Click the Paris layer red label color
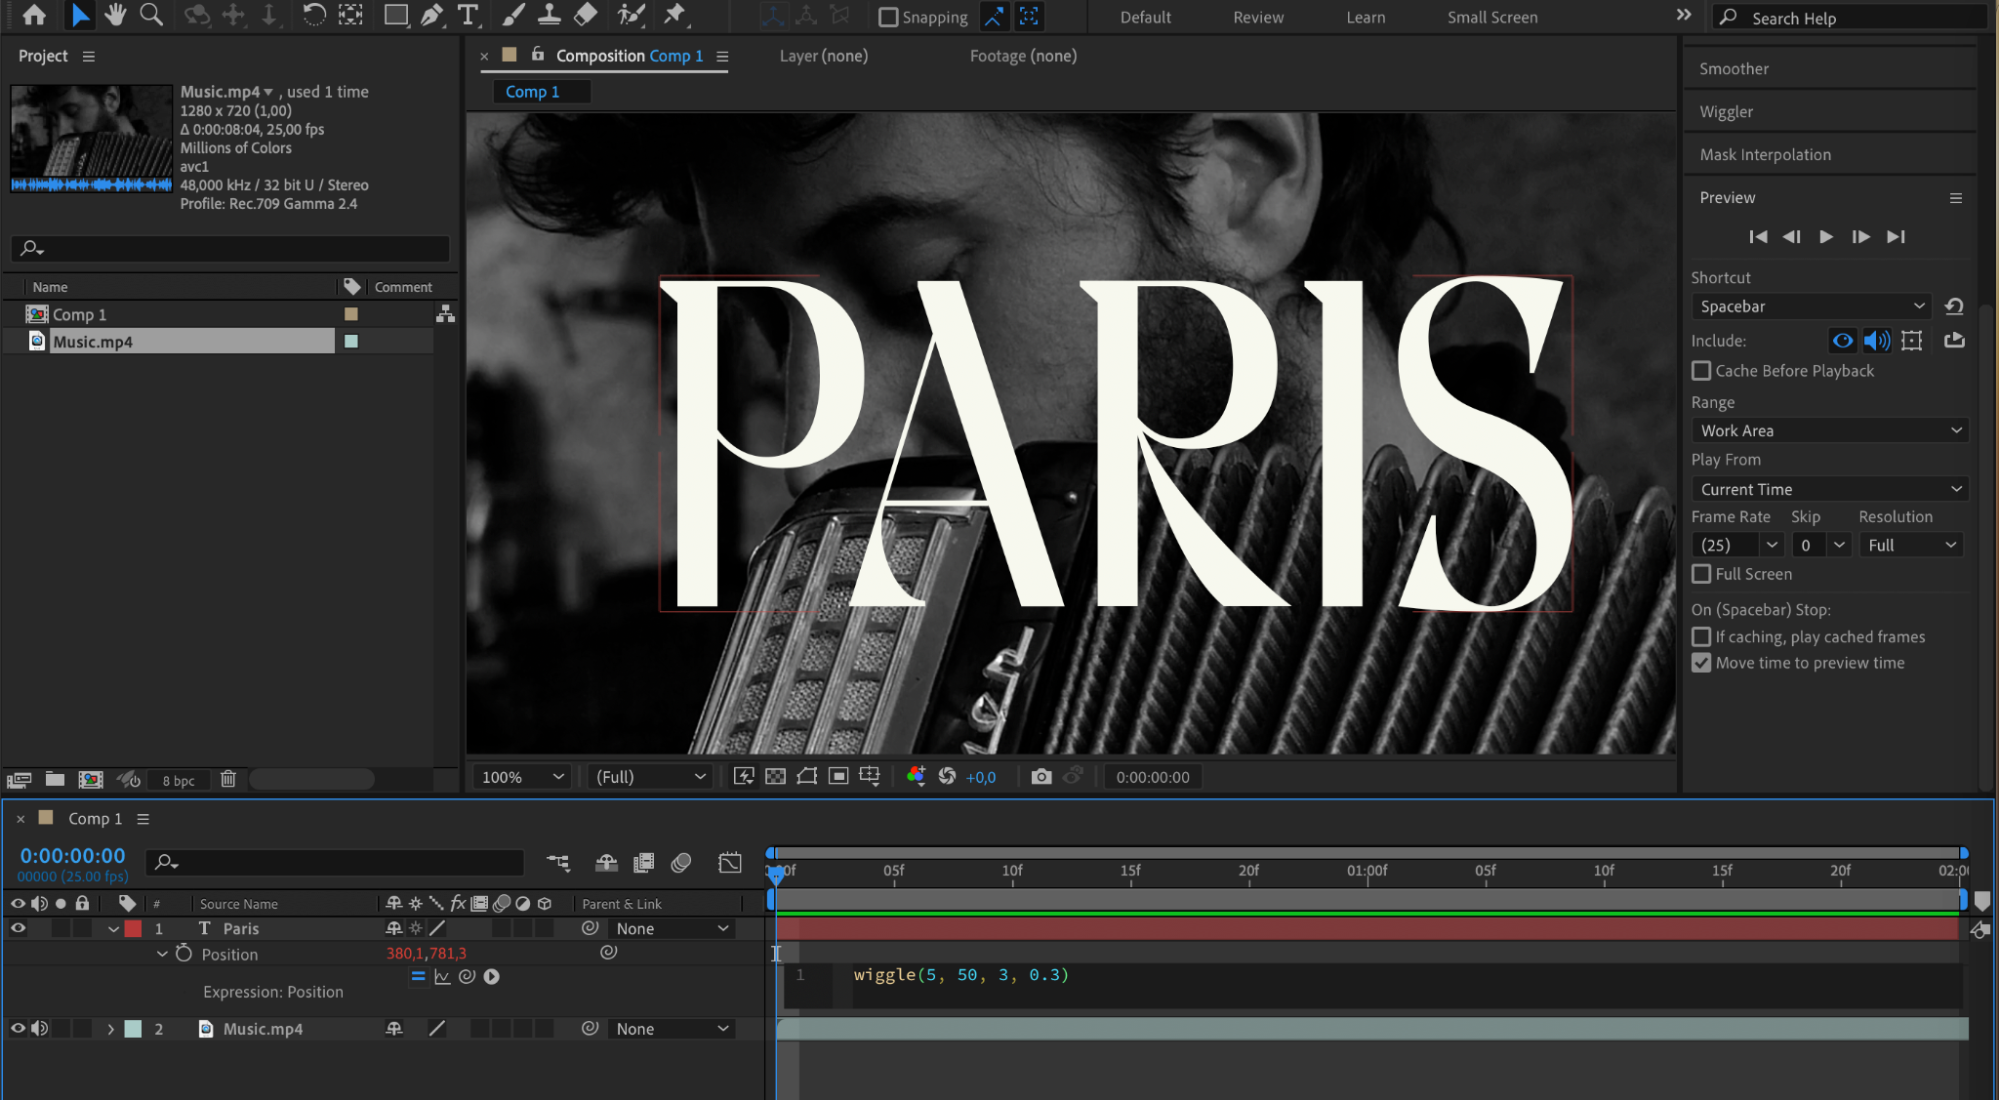 pyautogui.click(x=133, y=928)
